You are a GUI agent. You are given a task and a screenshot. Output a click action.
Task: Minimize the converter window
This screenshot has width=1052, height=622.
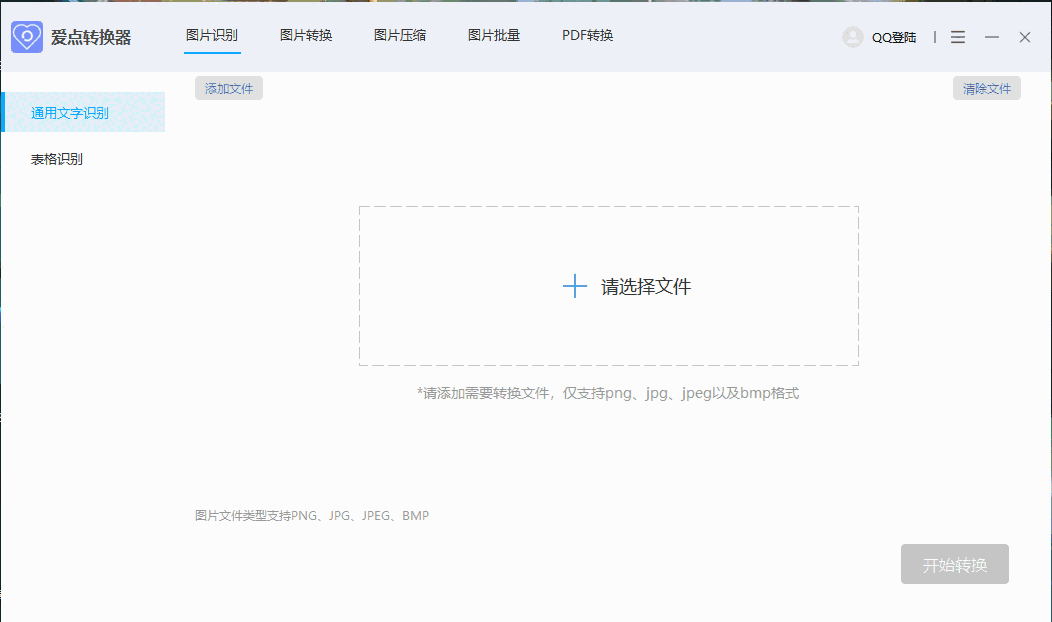tap(992, 37)
